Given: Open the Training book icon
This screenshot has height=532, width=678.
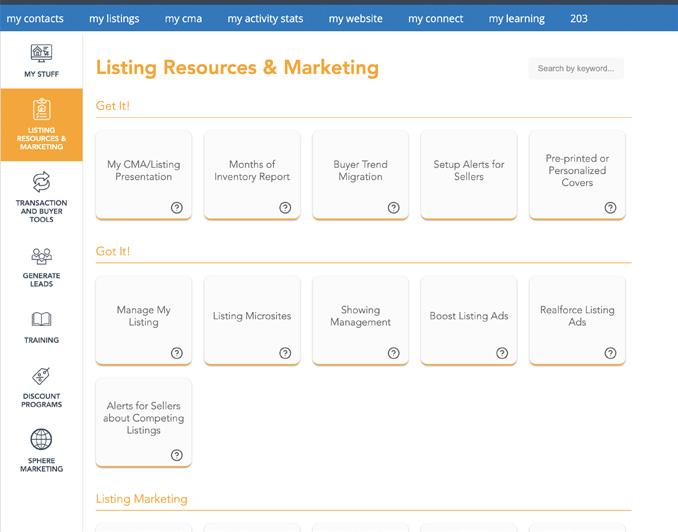Looking at the screenshot, I should pyautogui.click(x=41, y=320).
